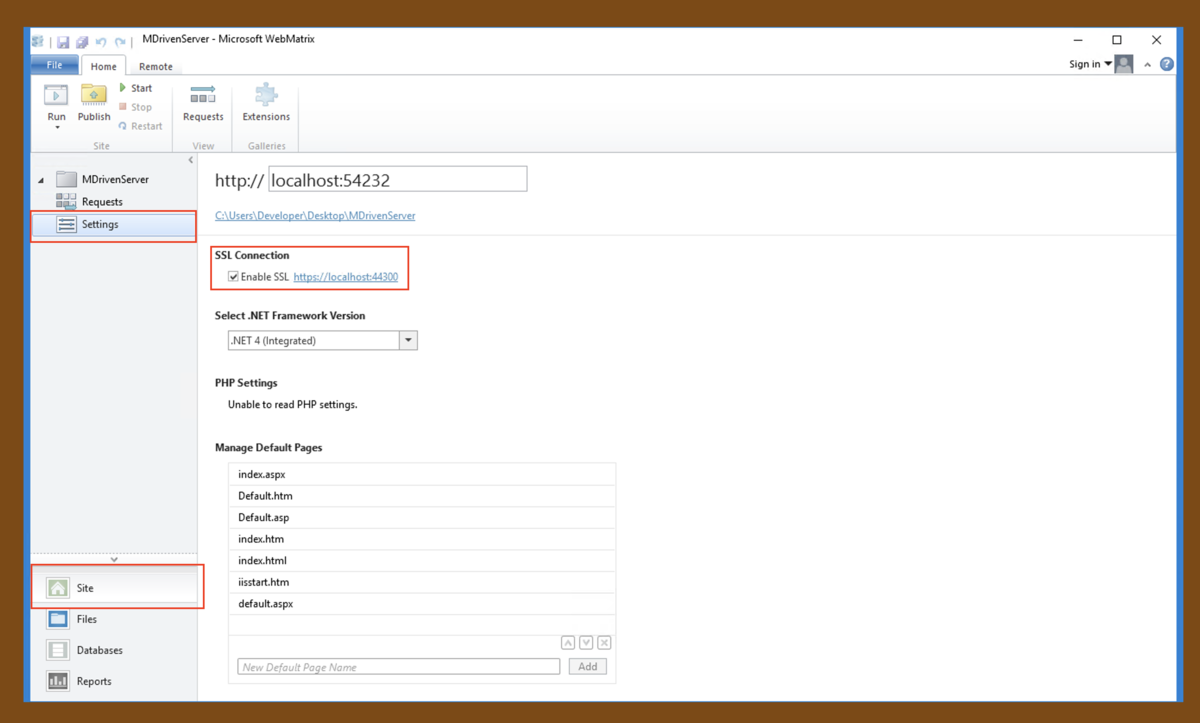Click the site URL field localhost:54232
The width and height of the screenshot is (1200, 723).
(397, 180)
